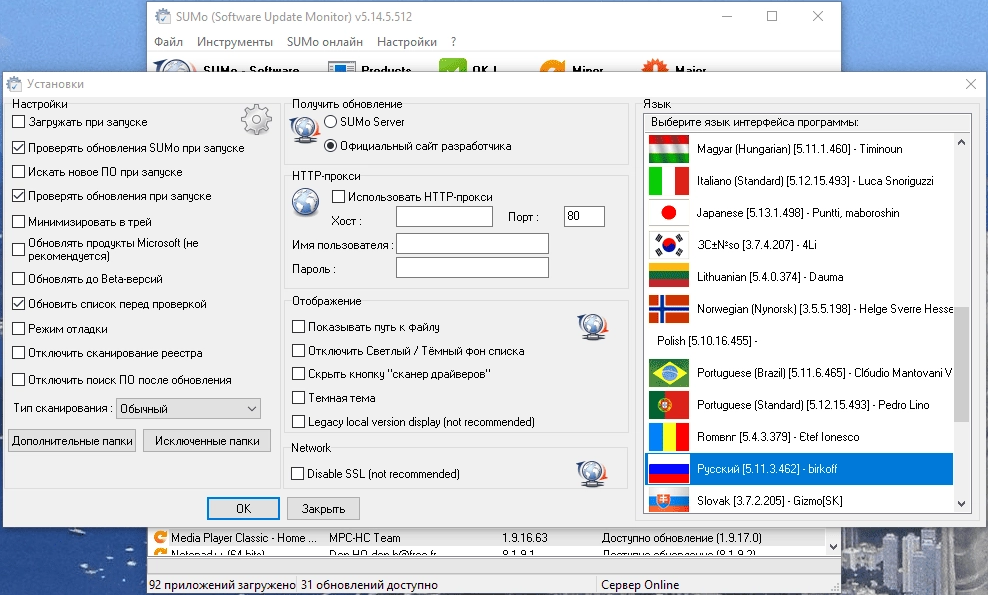Click the OK button
The height and width of the screenshot is (595, 988).
point(243,508)
